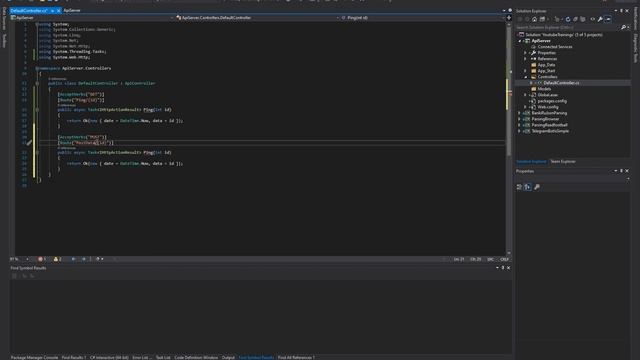Click Forward arrow in Solution Explorer toolbar
Screen dimensions: 640x360
pyautogui.click(x=527, y=19)
